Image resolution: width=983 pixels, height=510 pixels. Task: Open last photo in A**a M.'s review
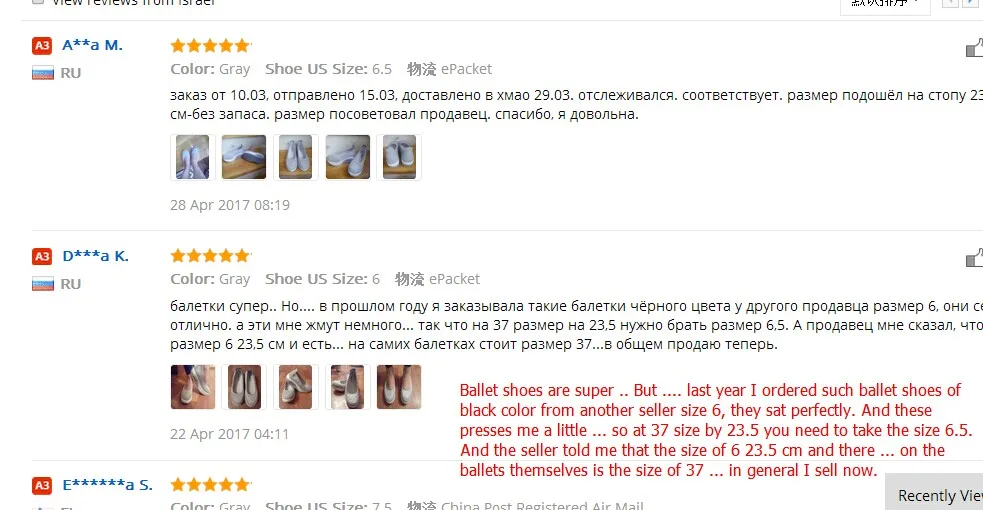point(399,157)
